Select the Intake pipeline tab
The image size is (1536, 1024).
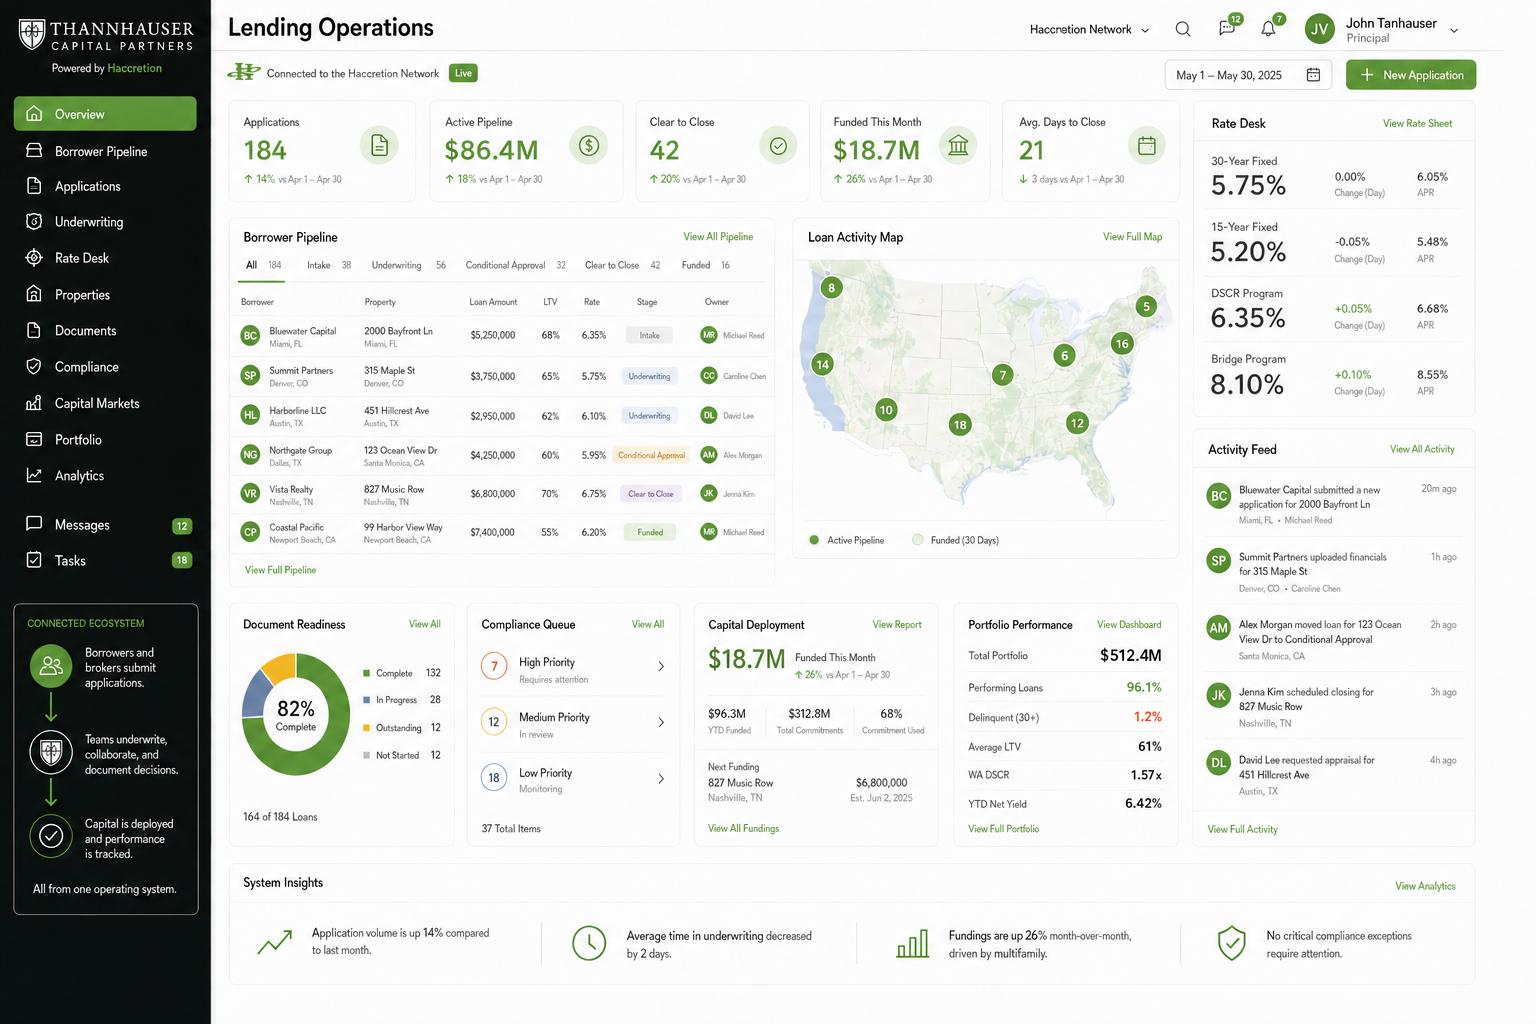pyautogui.click(x=329, y=265)
